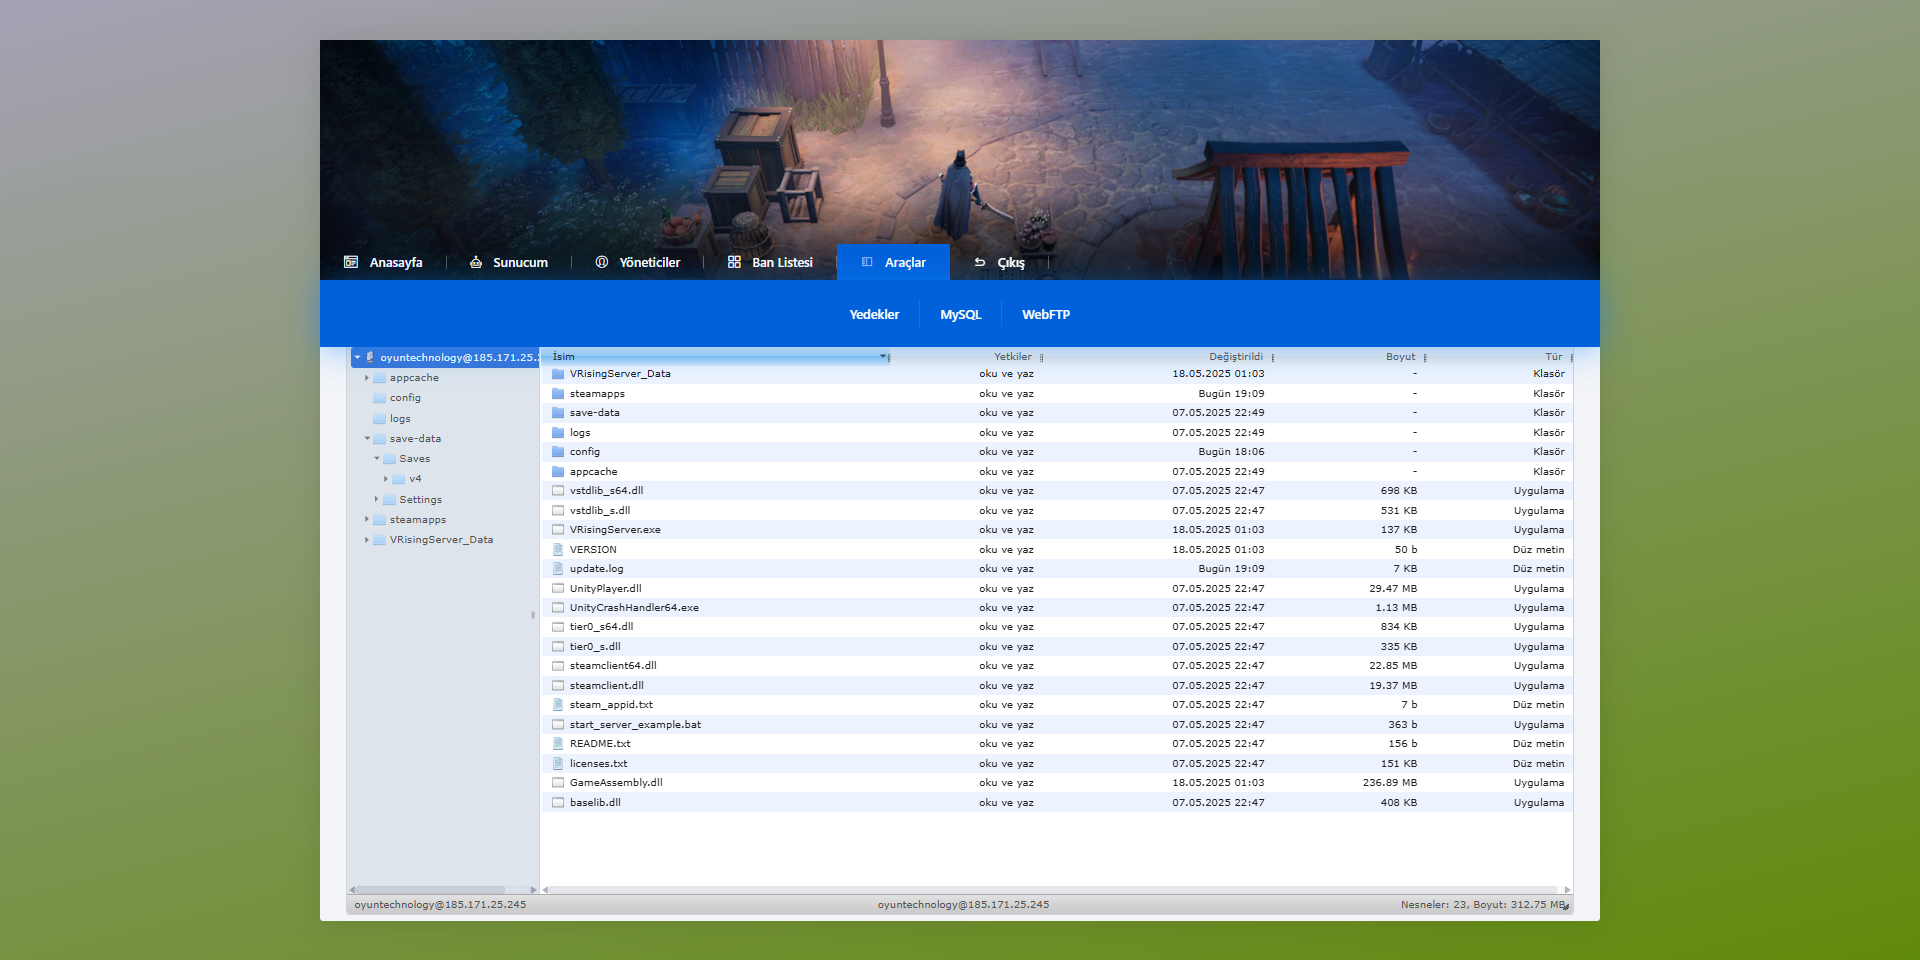This screenshot has height=960, width=1920.
Task: Click the VRisingServer.exe file icon in list
Action: tap(558, 530)
